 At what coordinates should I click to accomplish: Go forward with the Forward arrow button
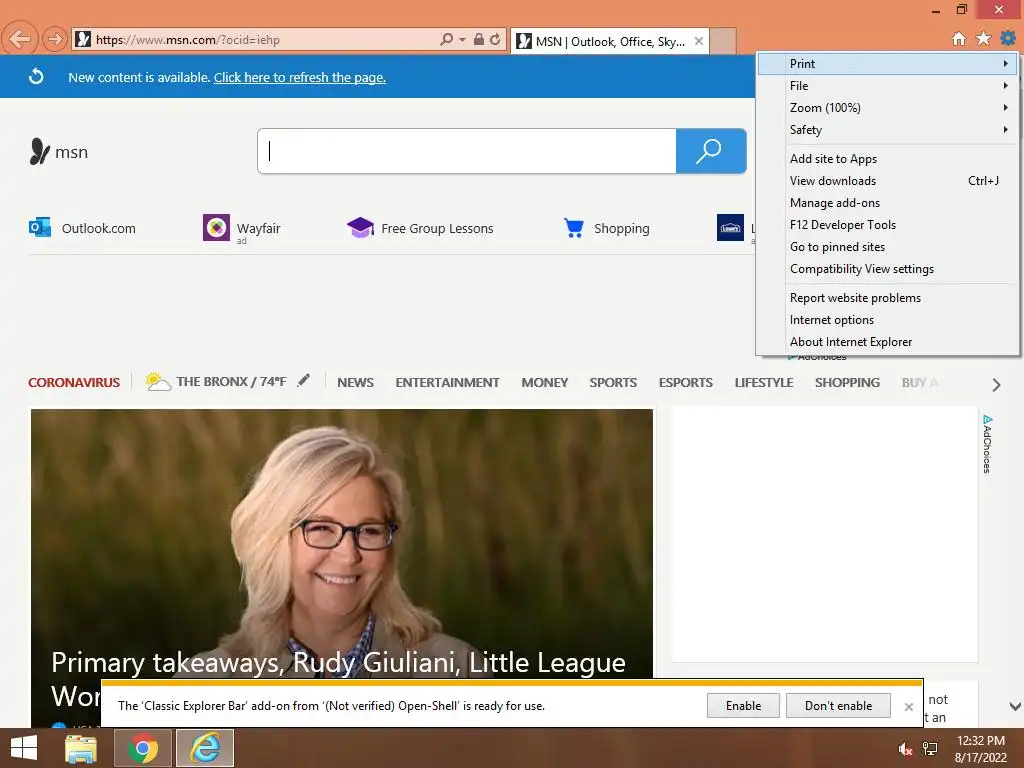click(55, 39)
